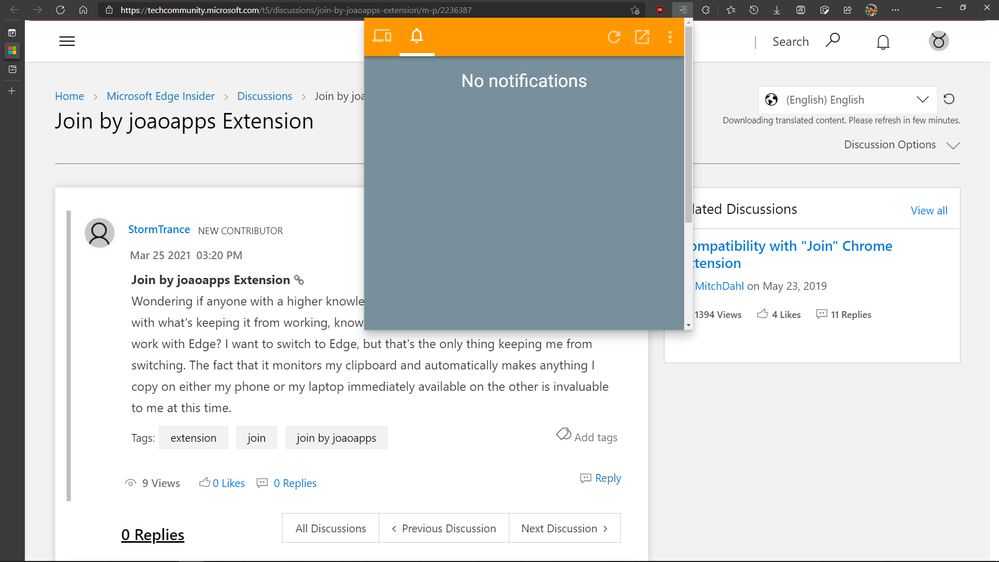This screenshot has height=562, width=999.
Task: Click the browser Share icon
Action: [847, 10]
